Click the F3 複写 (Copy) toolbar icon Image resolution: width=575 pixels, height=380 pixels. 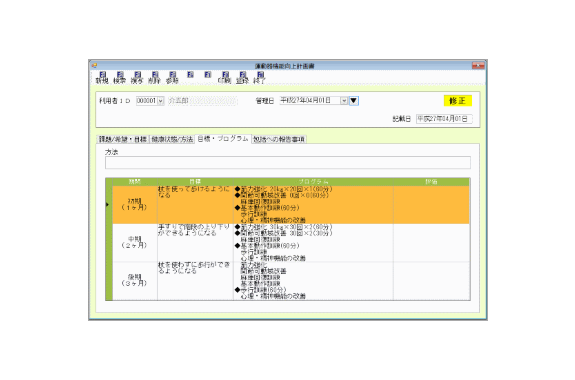point(137,77)
